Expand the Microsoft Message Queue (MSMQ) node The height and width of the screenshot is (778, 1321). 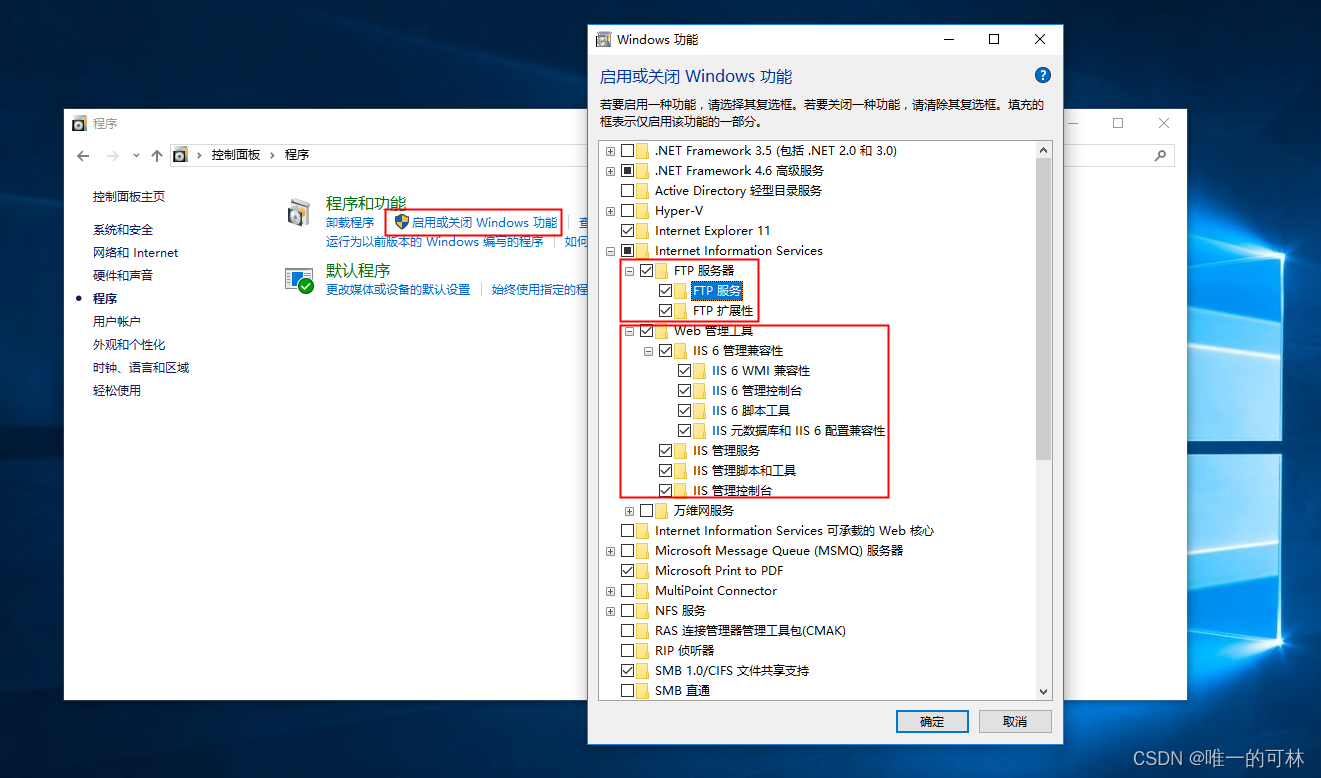[x=611, y=551]
